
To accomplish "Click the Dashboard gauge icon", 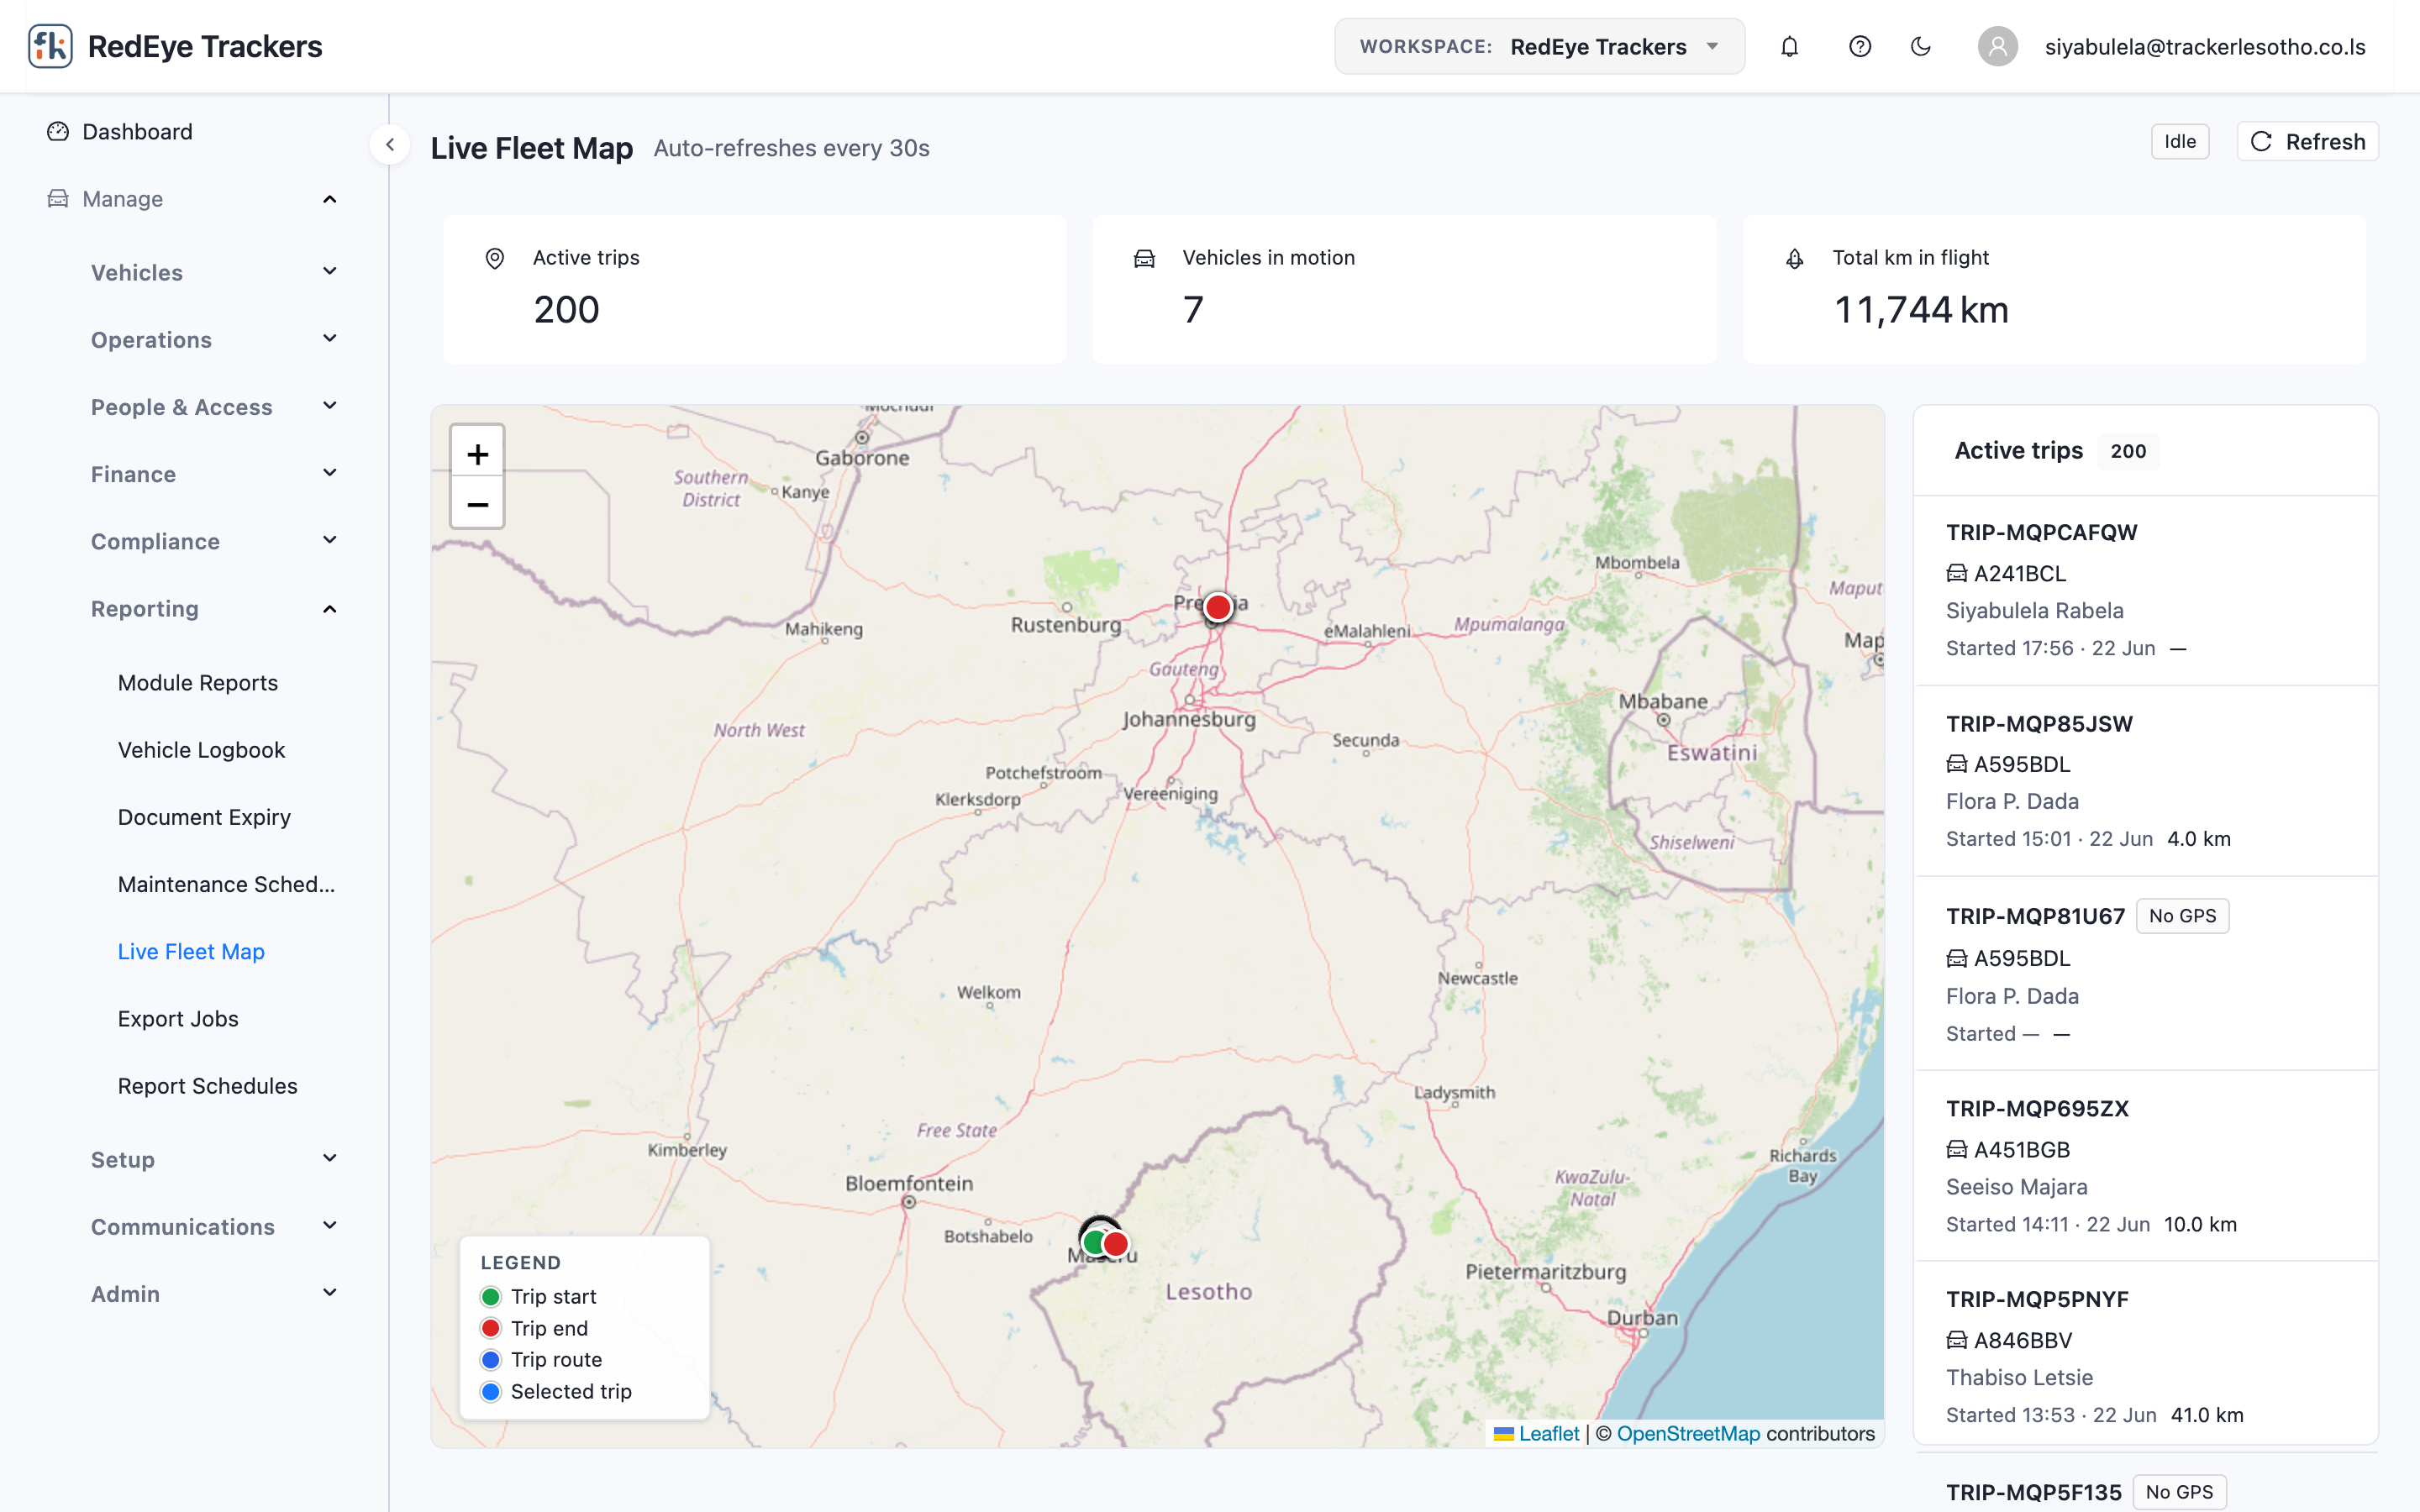I will [58, 132].
